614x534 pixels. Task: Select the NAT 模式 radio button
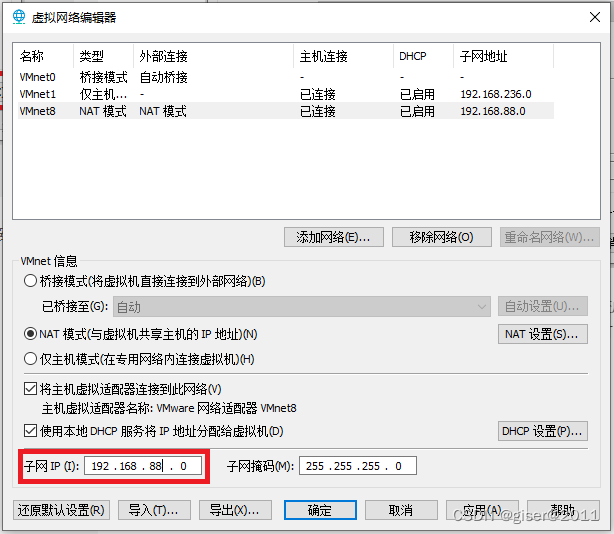(30, 334)
